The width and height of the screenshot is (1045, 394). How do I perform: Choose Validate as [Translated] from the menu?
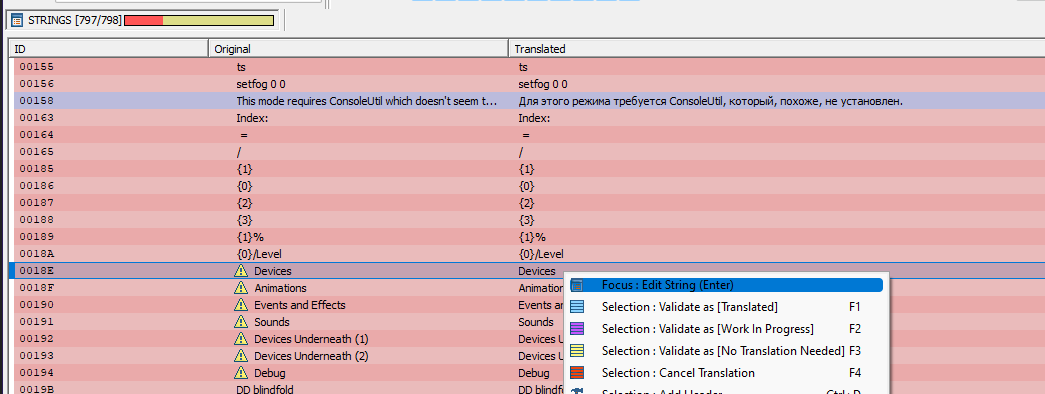pos(726,307)
